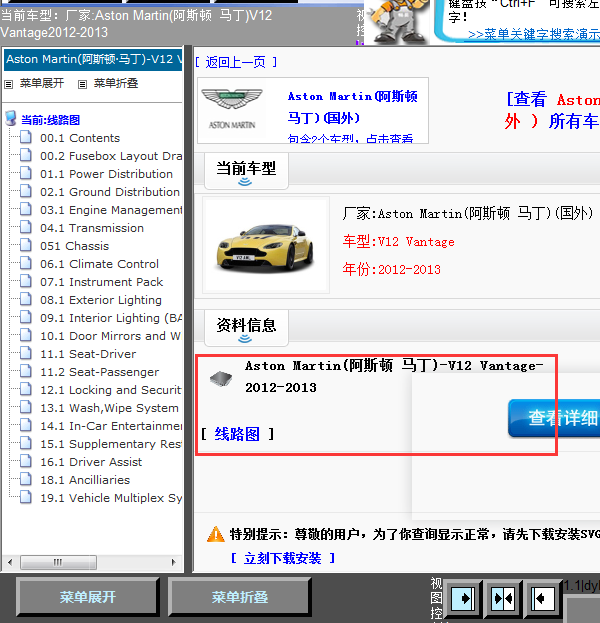Collapse 资料信息 section chevron
This screenshot has width=600, height=623.
(x=245, y=339)
